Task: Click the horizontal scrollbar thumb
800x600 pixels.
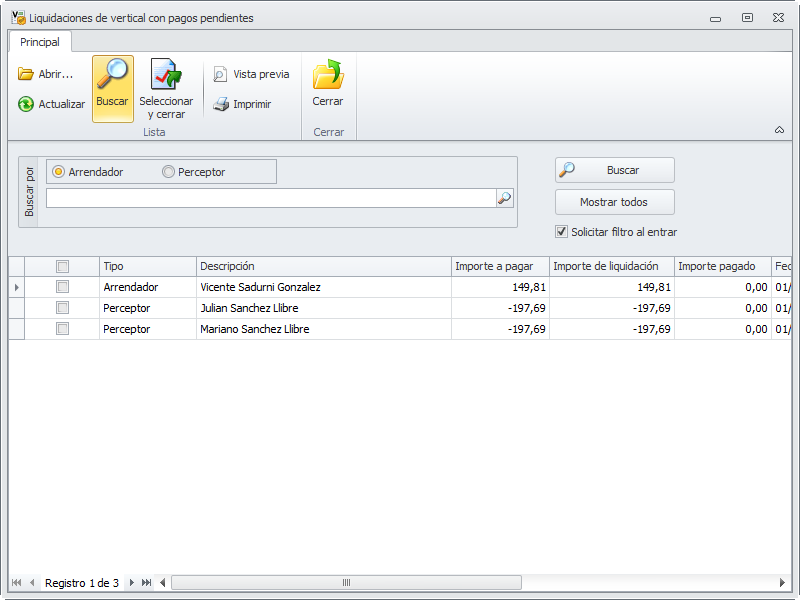Action: [x=346, y=583]
